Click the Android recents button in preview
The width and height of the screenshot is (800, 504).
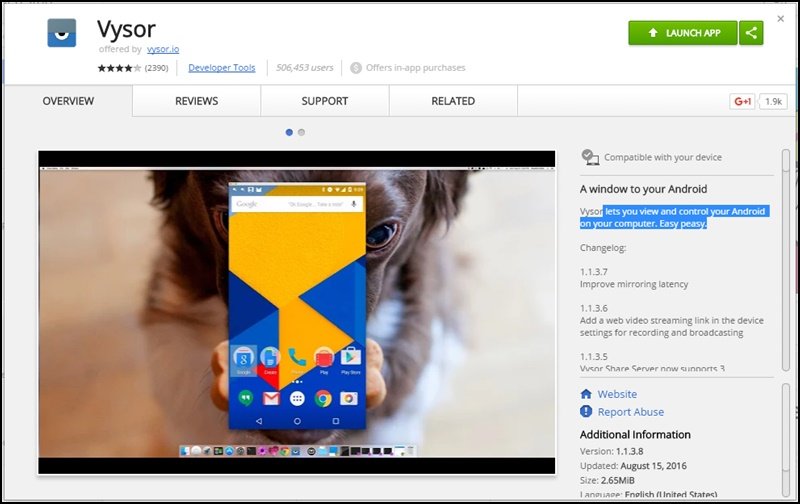(335, 421)
